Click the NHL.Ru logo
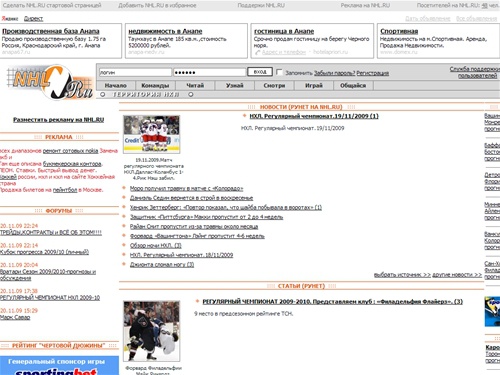This screenshot has width=500, height=375. tap(50, 82)
